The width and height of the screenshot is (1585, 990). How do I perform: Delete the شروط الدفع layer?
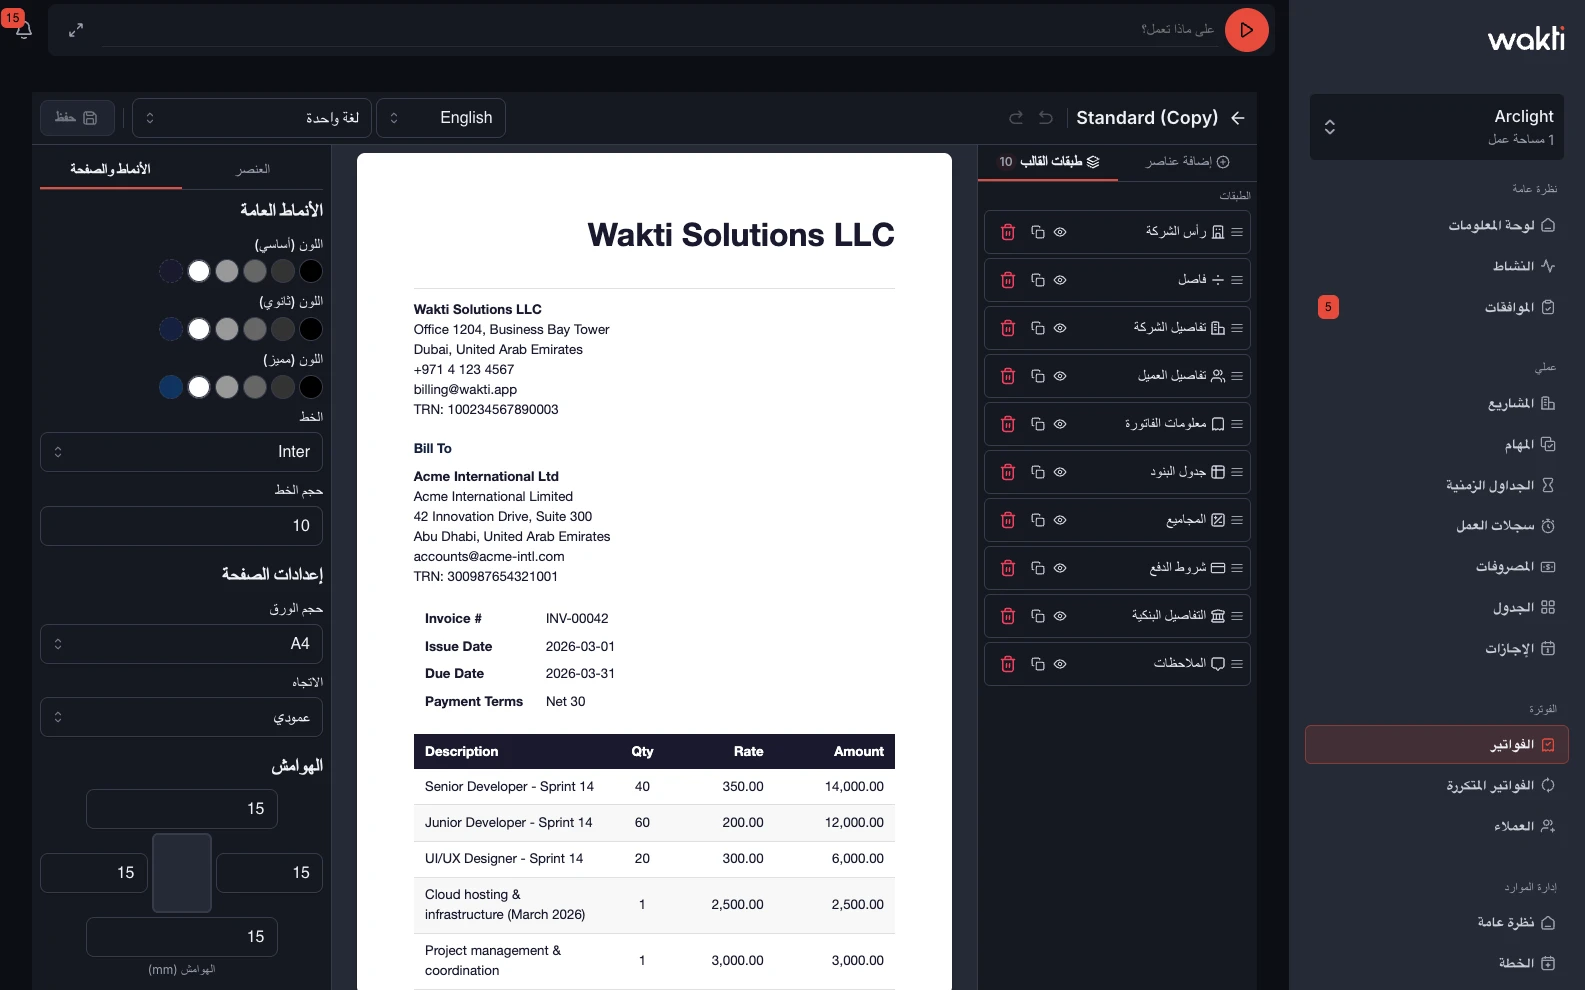click(x=1008, y=568)
